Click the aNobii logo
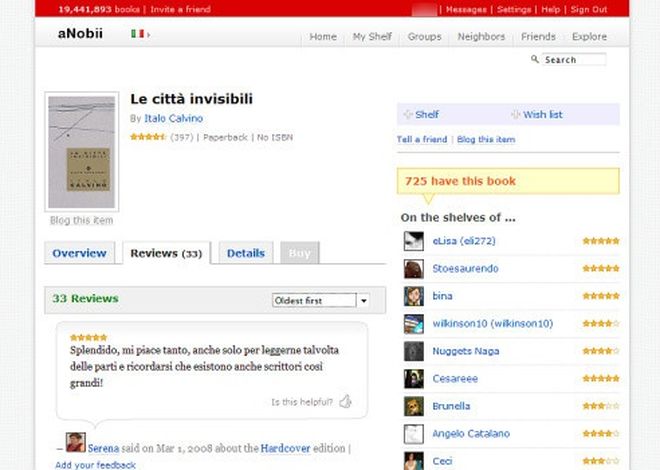This screenshot has height=470, width=660. [x=80, y=33]
